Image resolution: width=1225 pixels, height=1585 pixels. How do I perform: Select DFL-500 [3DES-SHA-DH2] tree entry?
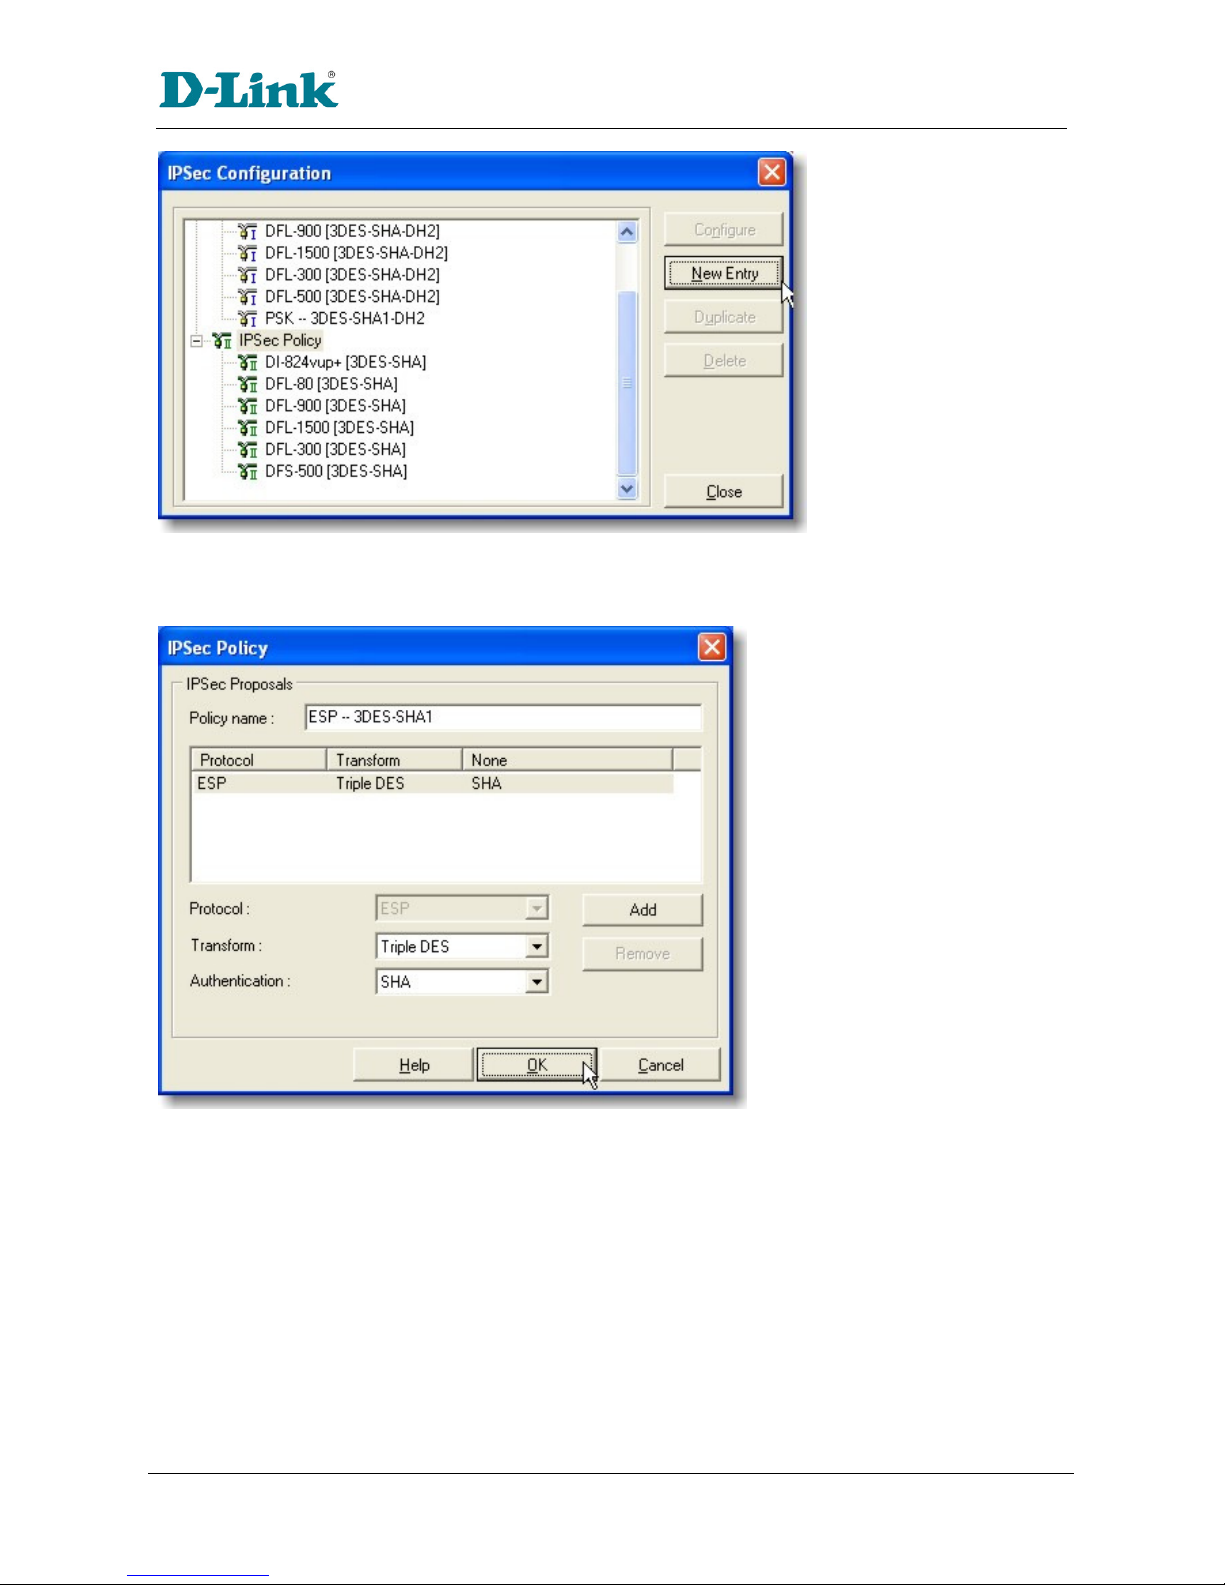352,297
